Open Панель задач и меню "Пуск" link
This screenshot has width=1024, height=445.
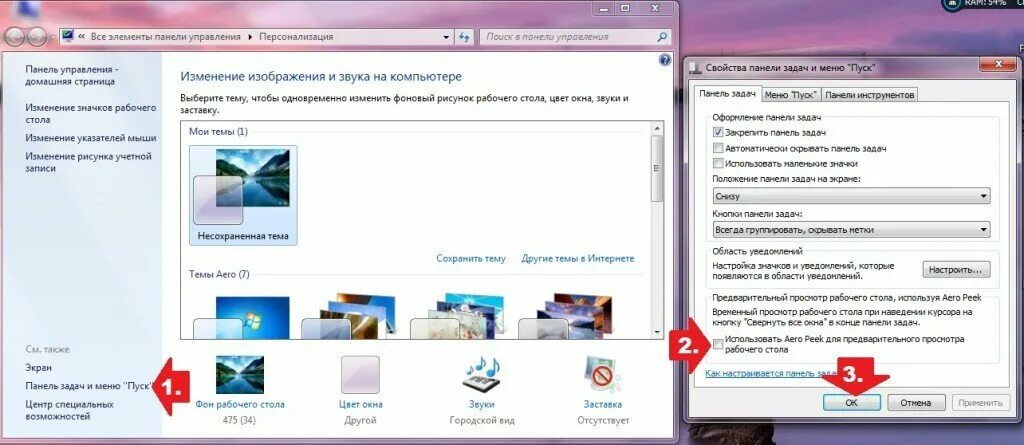coord(88,386)
